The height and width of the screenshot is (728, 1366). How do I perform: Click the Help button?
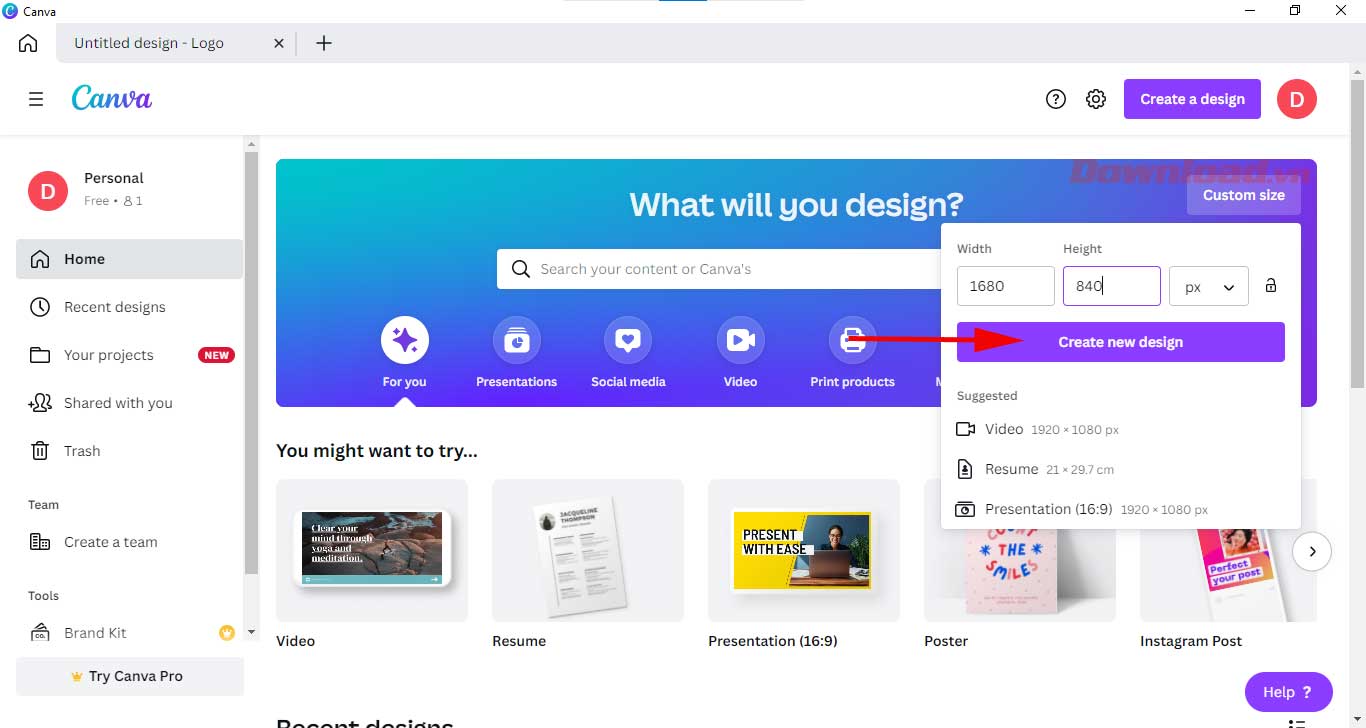1289,692
